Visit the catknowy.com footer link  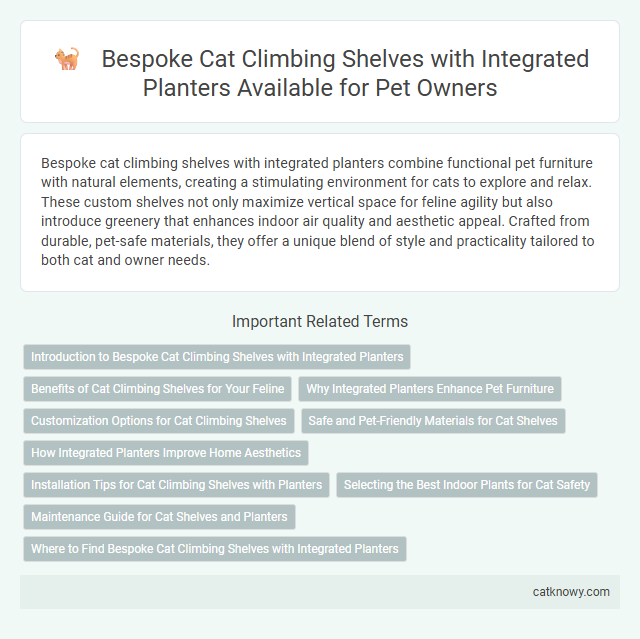571,592
